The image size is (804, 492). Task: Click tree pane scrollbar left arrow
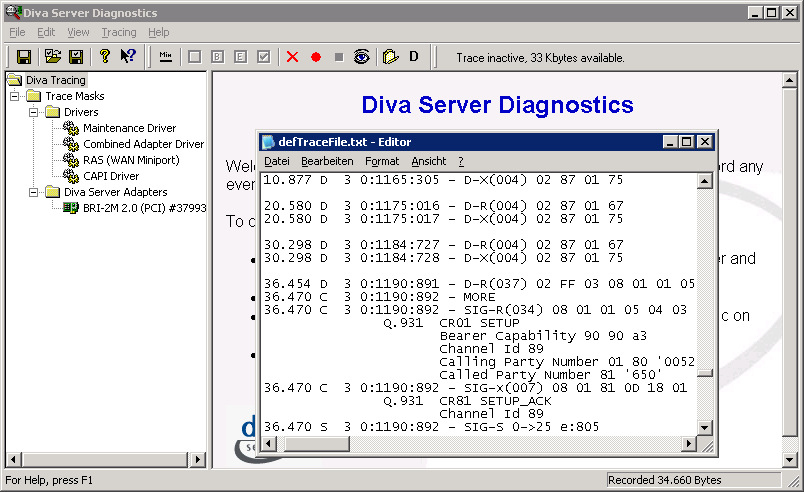(13, 460)
